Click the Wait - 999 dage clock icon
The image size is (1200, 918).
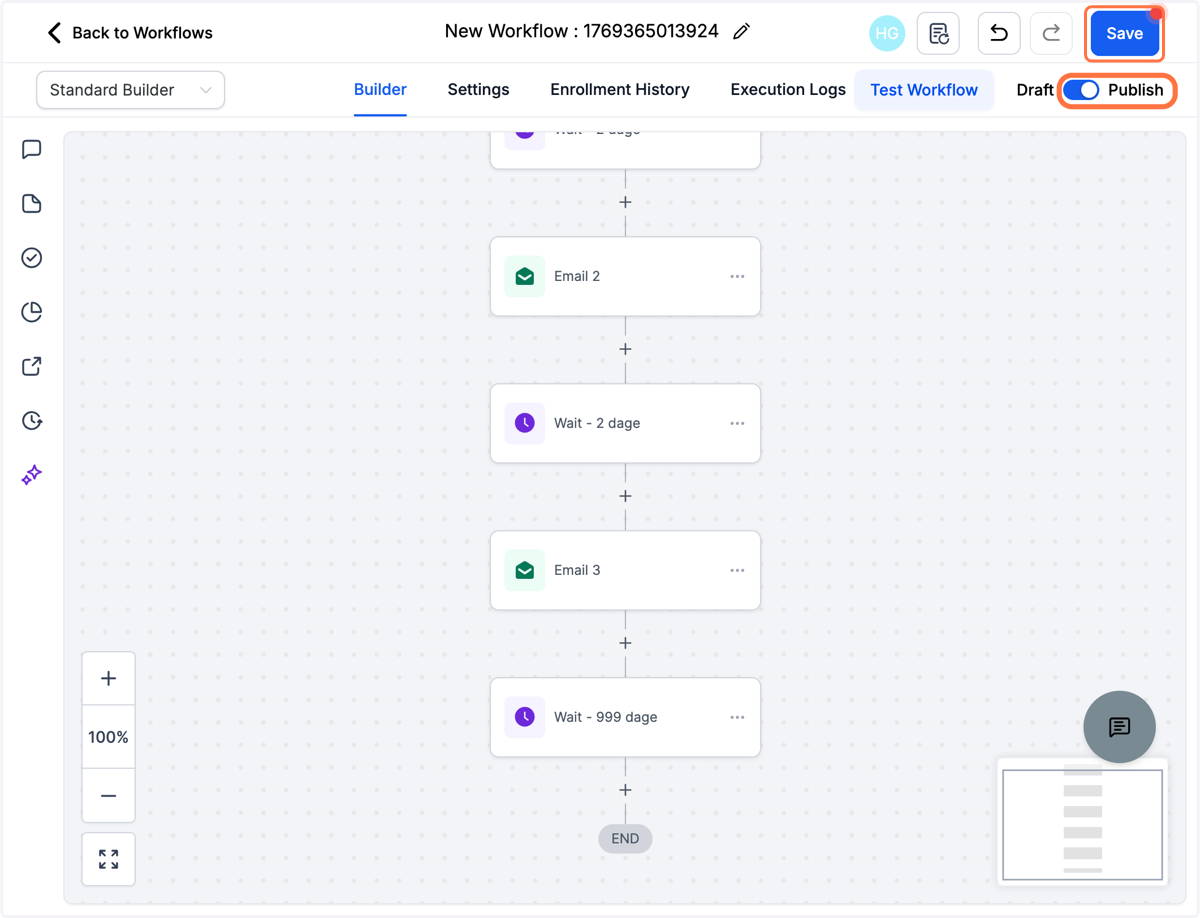525,717
